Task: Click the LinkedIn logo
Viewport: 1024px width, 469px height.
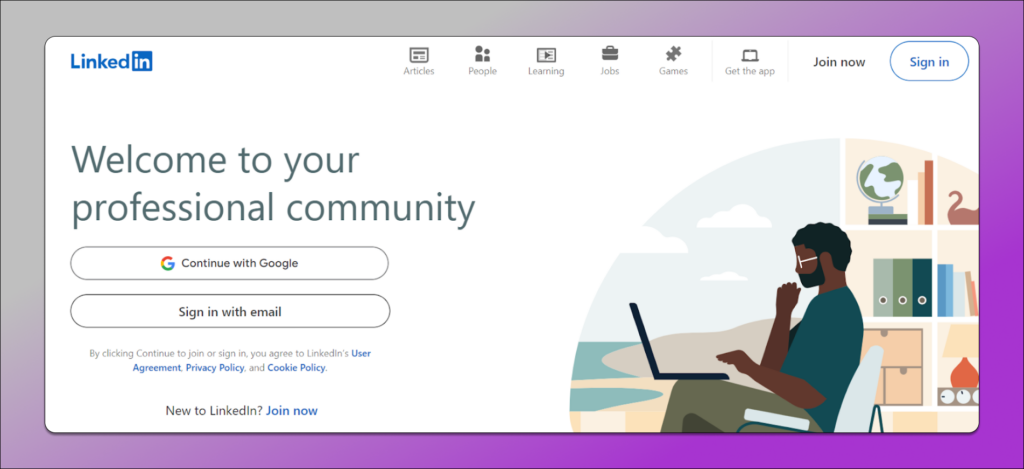Action: coord(112,61)
